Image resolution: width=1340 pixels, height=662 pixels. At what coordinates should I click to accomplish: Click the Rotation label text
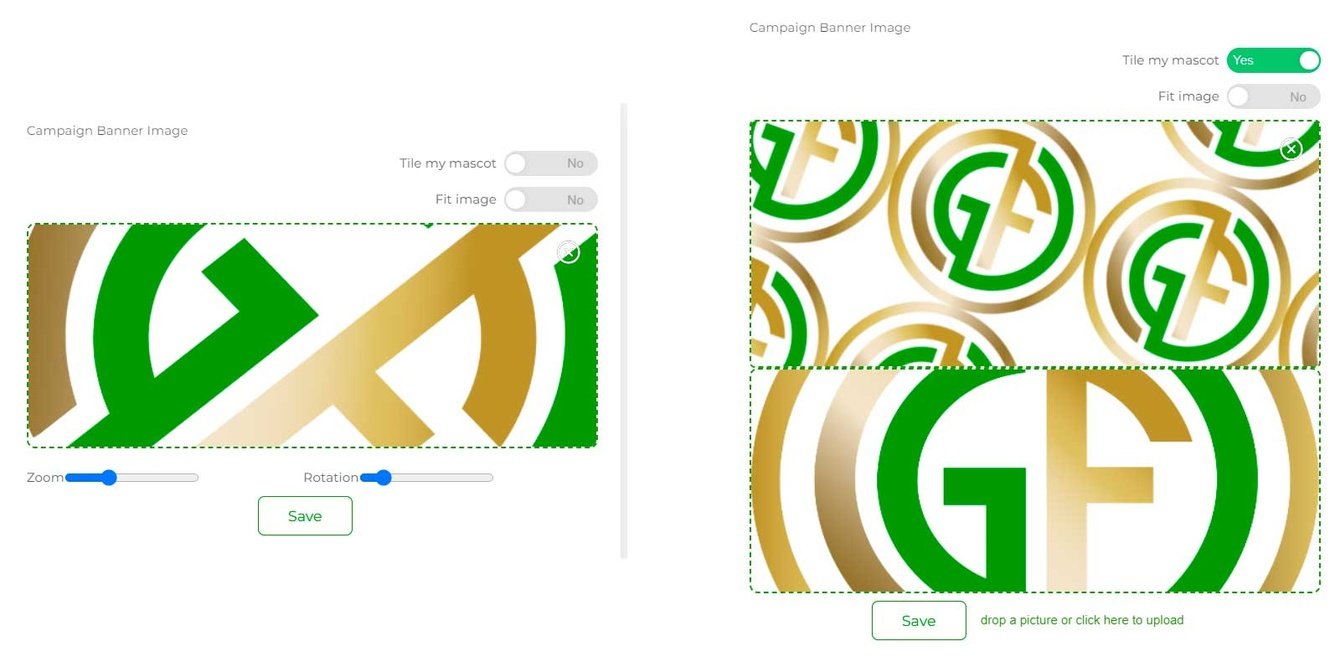(331, 478)
